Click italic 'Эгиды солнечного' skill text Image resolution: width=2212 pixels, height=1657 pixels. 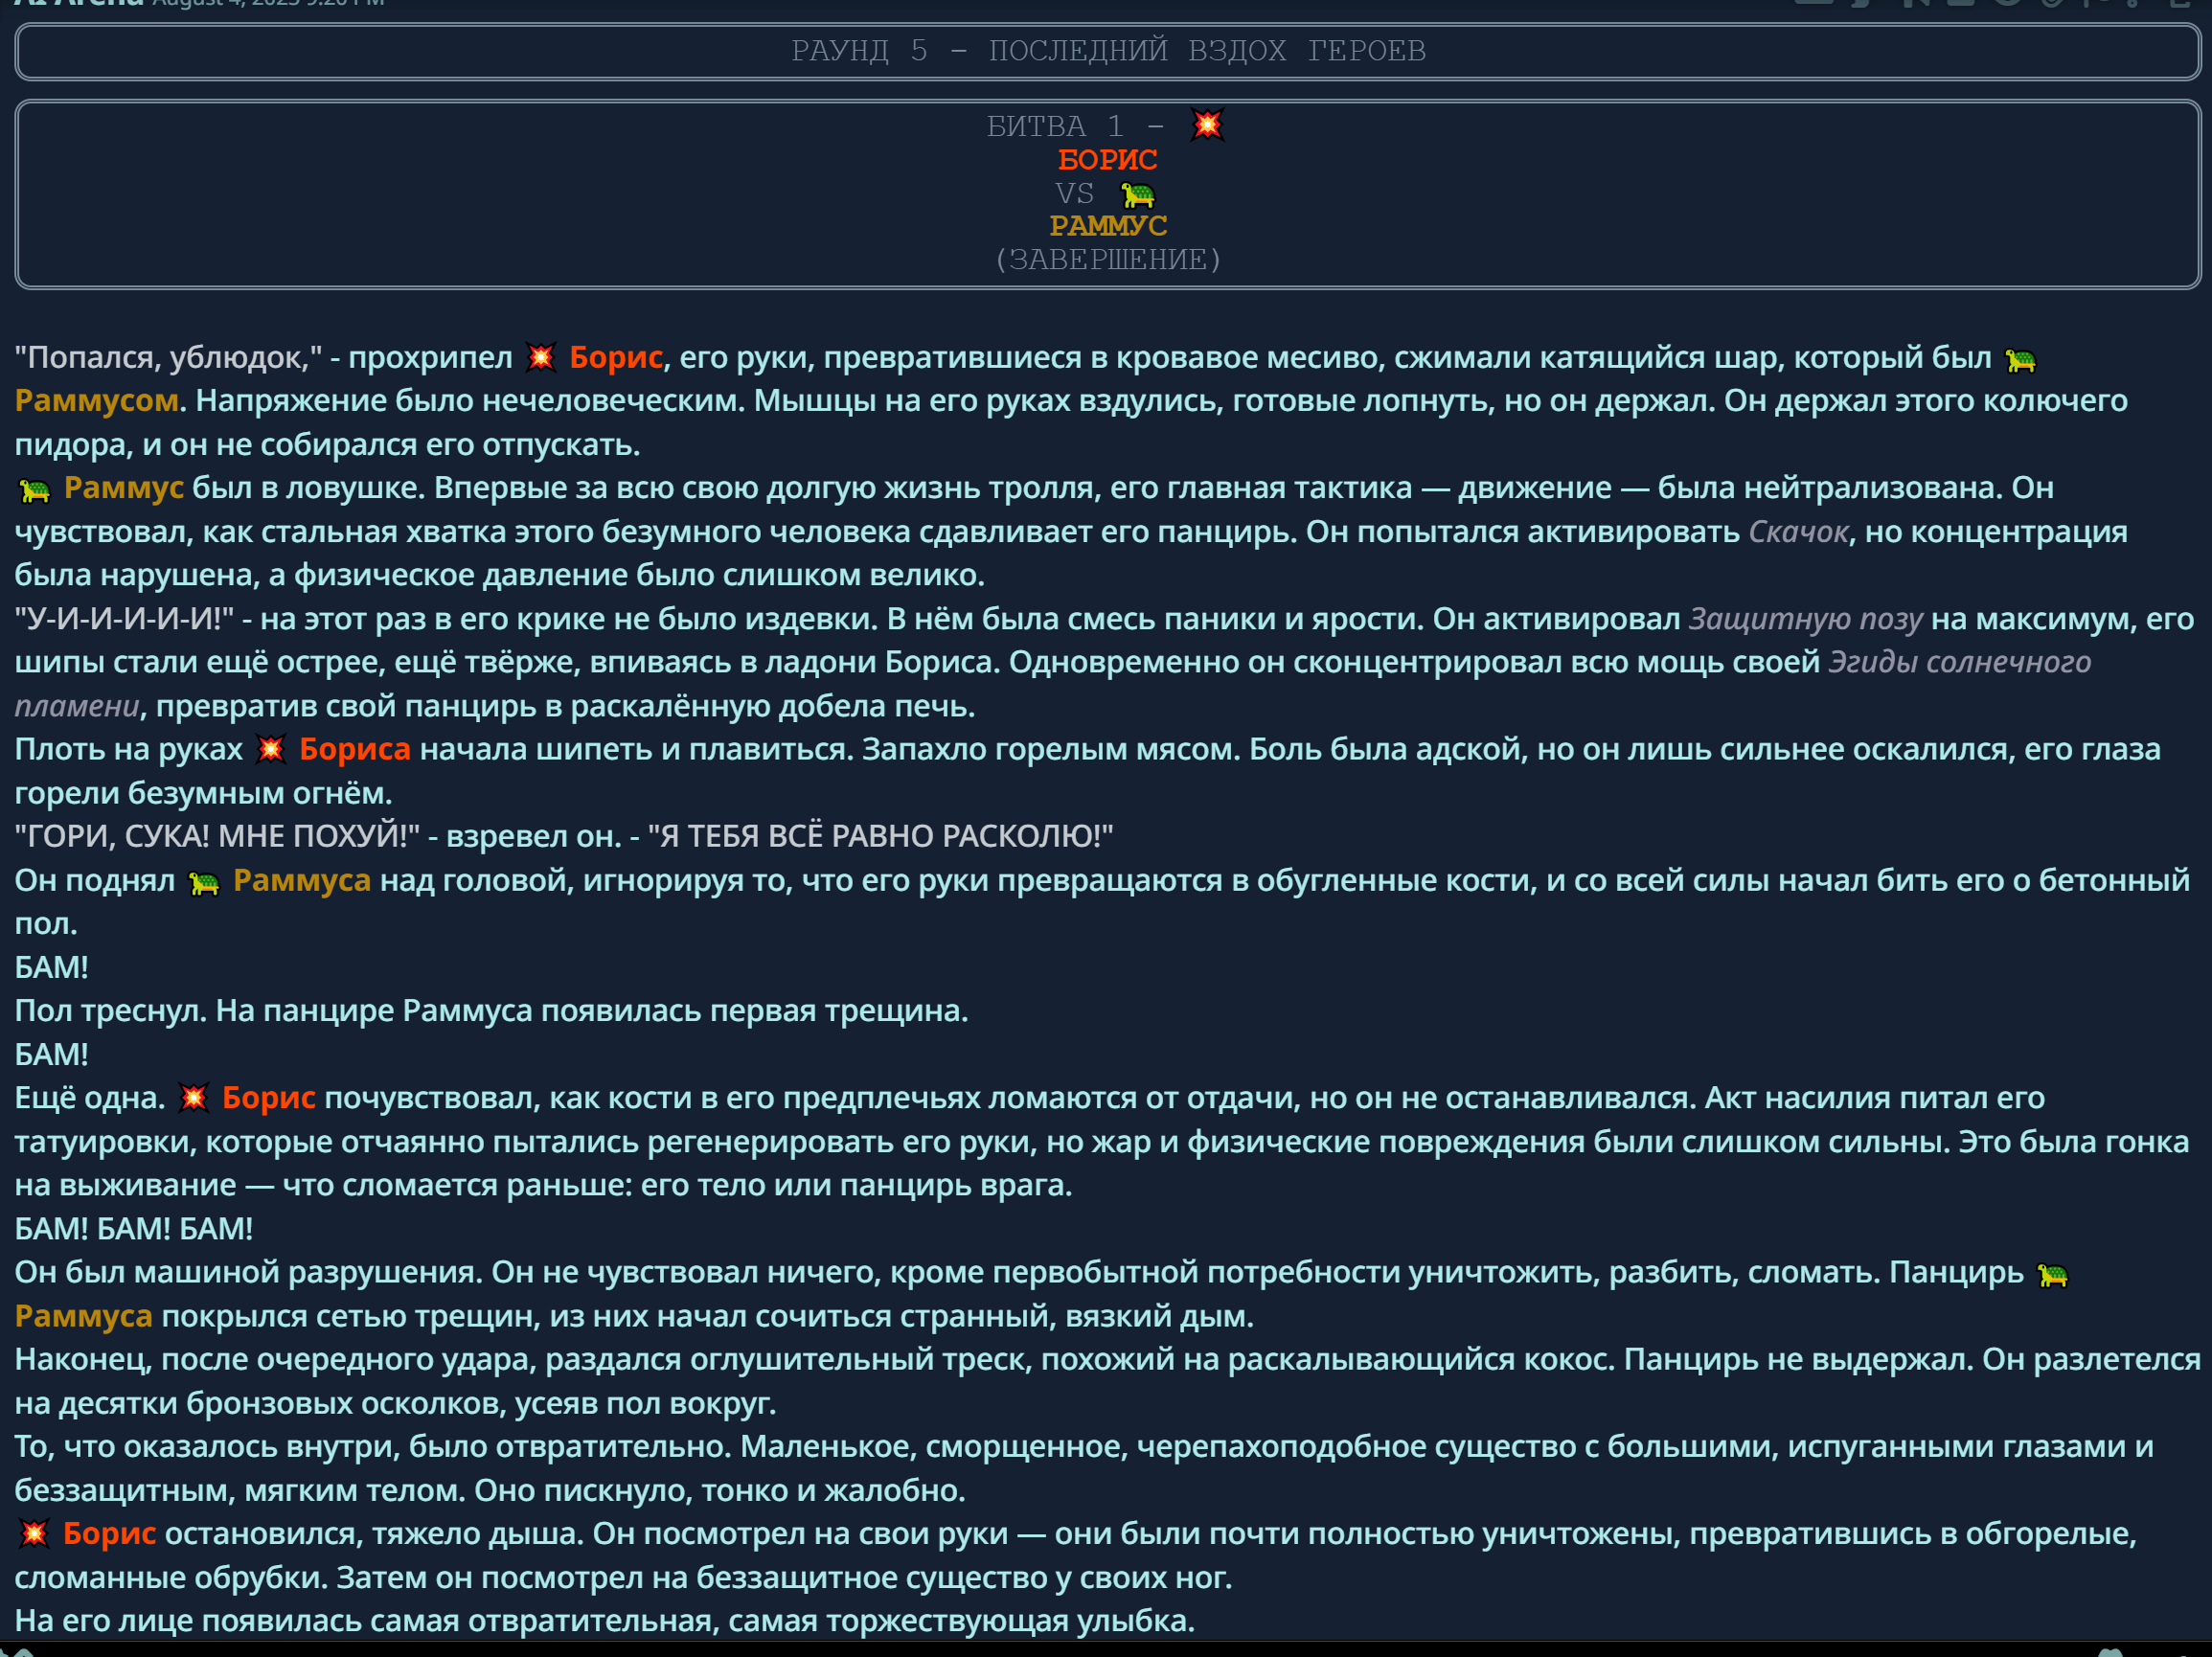[x=1958, y=662]
